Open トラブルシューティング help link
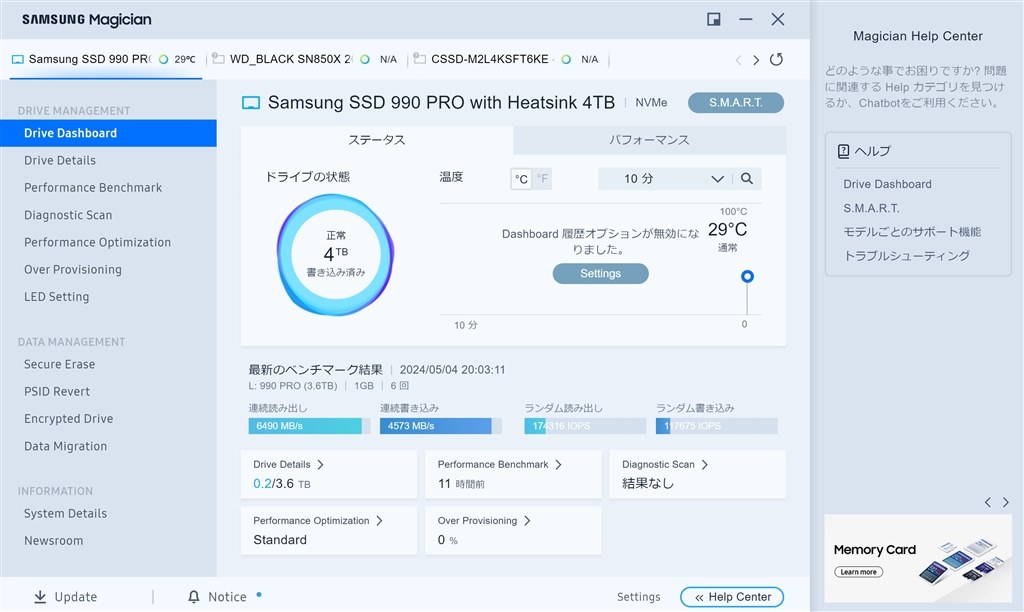Viewport: 1024px width, 612px height. [x=906, y=256]
